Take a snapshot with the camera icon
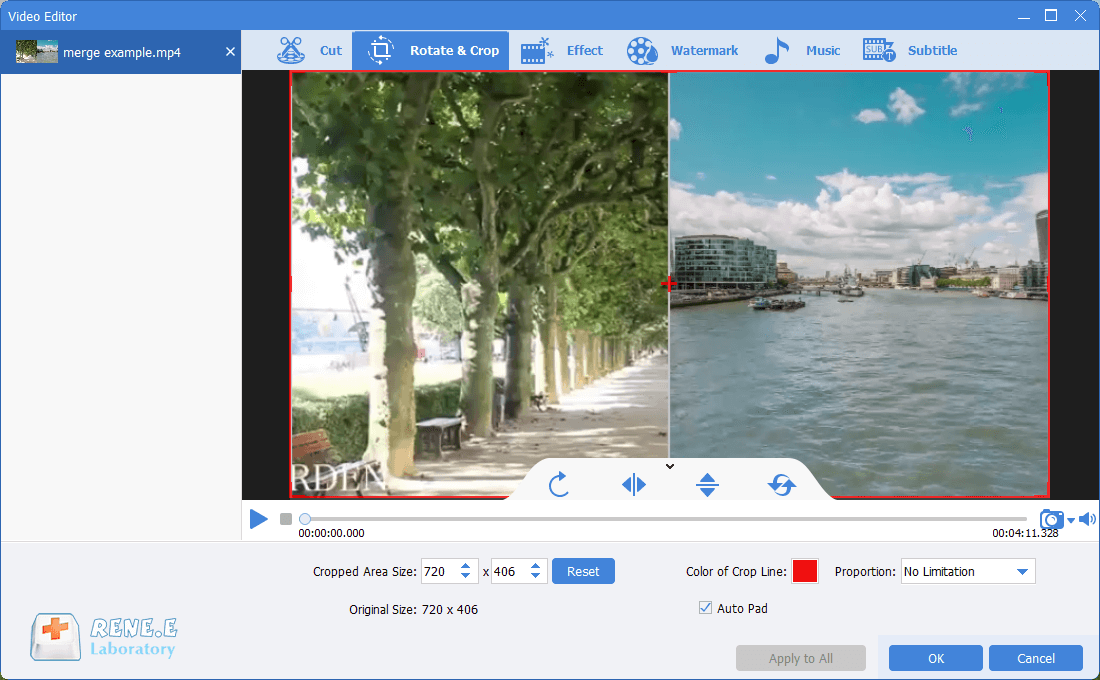Image resolution: width=1100 pixels, height=680 pixels. pos(1051,519)
